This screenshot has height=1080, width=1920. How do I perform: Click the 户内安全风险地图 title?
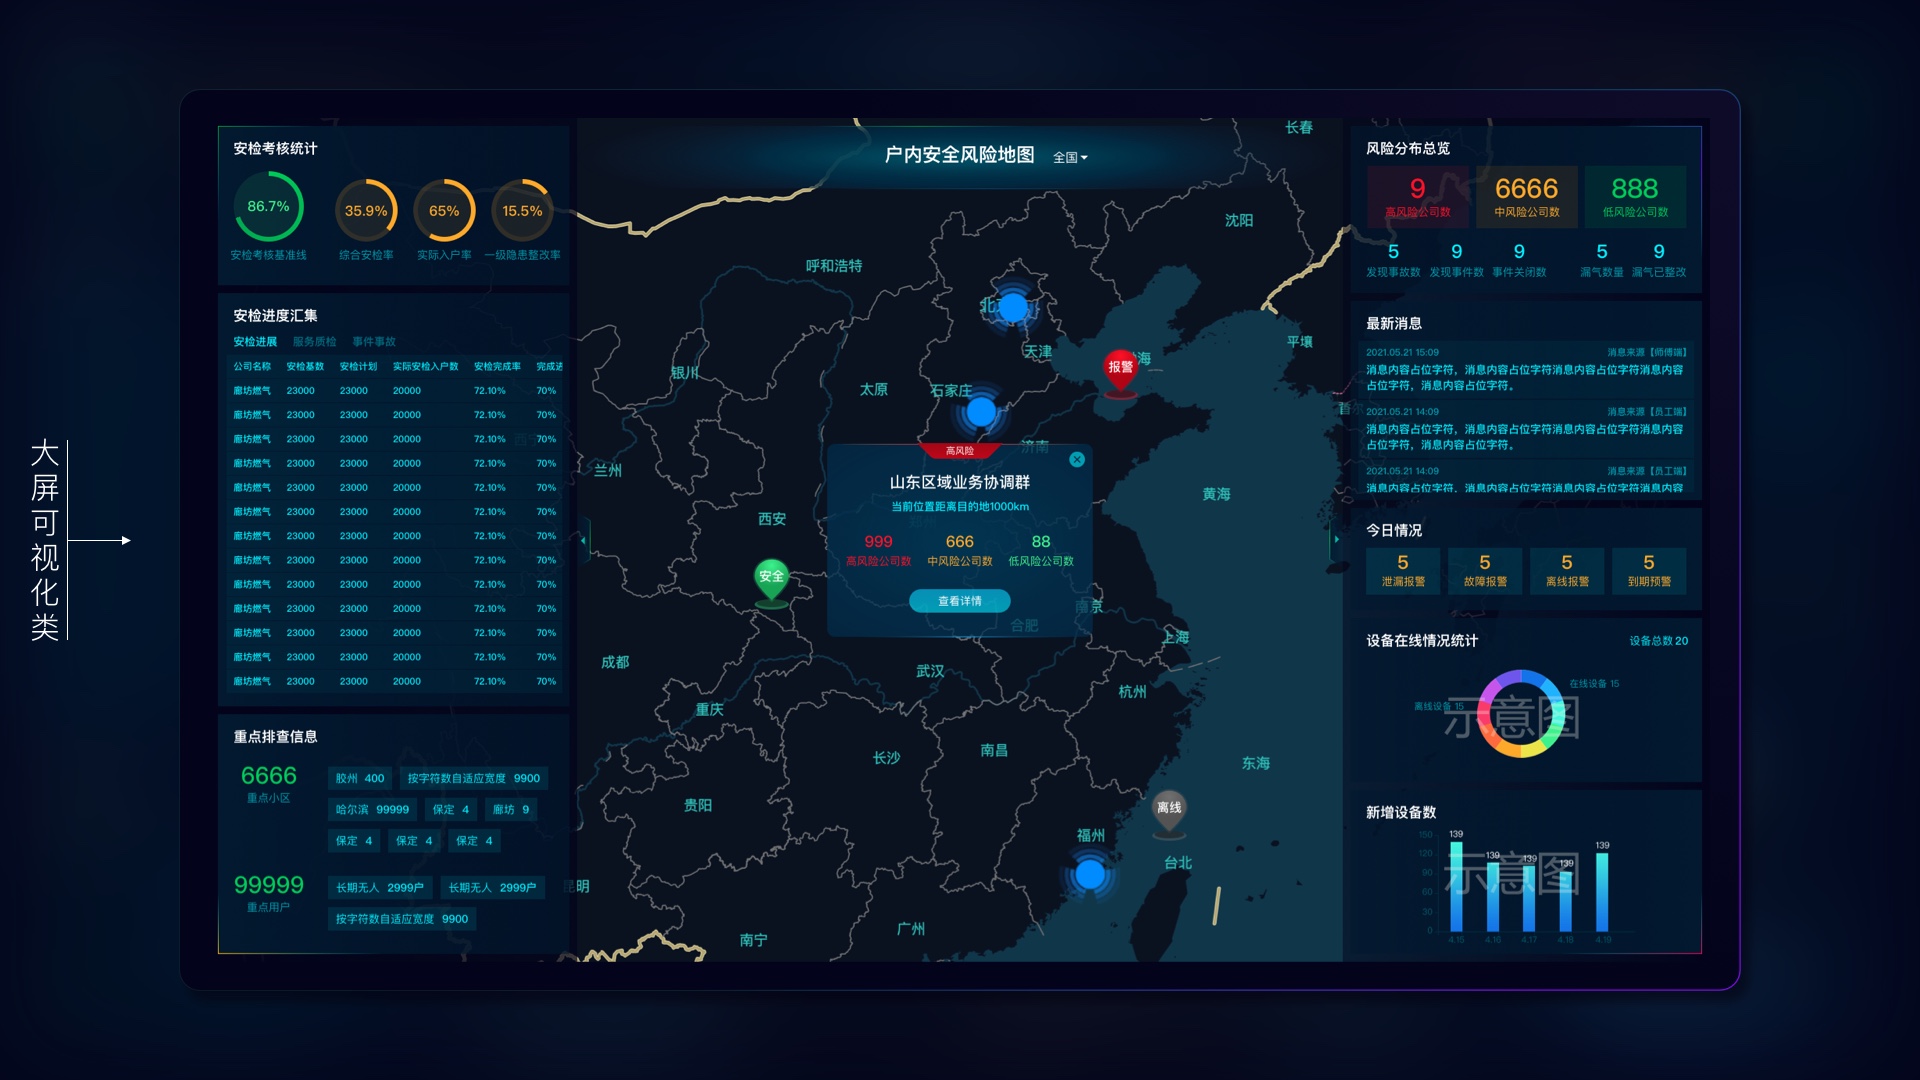point(959,155)
